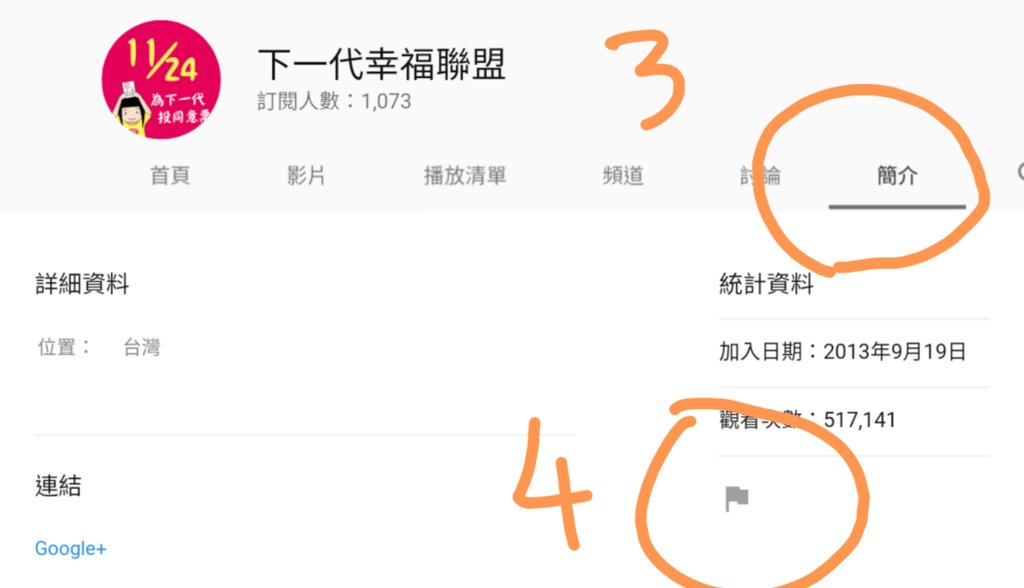1024x588 pixels.
Task: Select the 播放清單 tab
Action: click(465, 176)
